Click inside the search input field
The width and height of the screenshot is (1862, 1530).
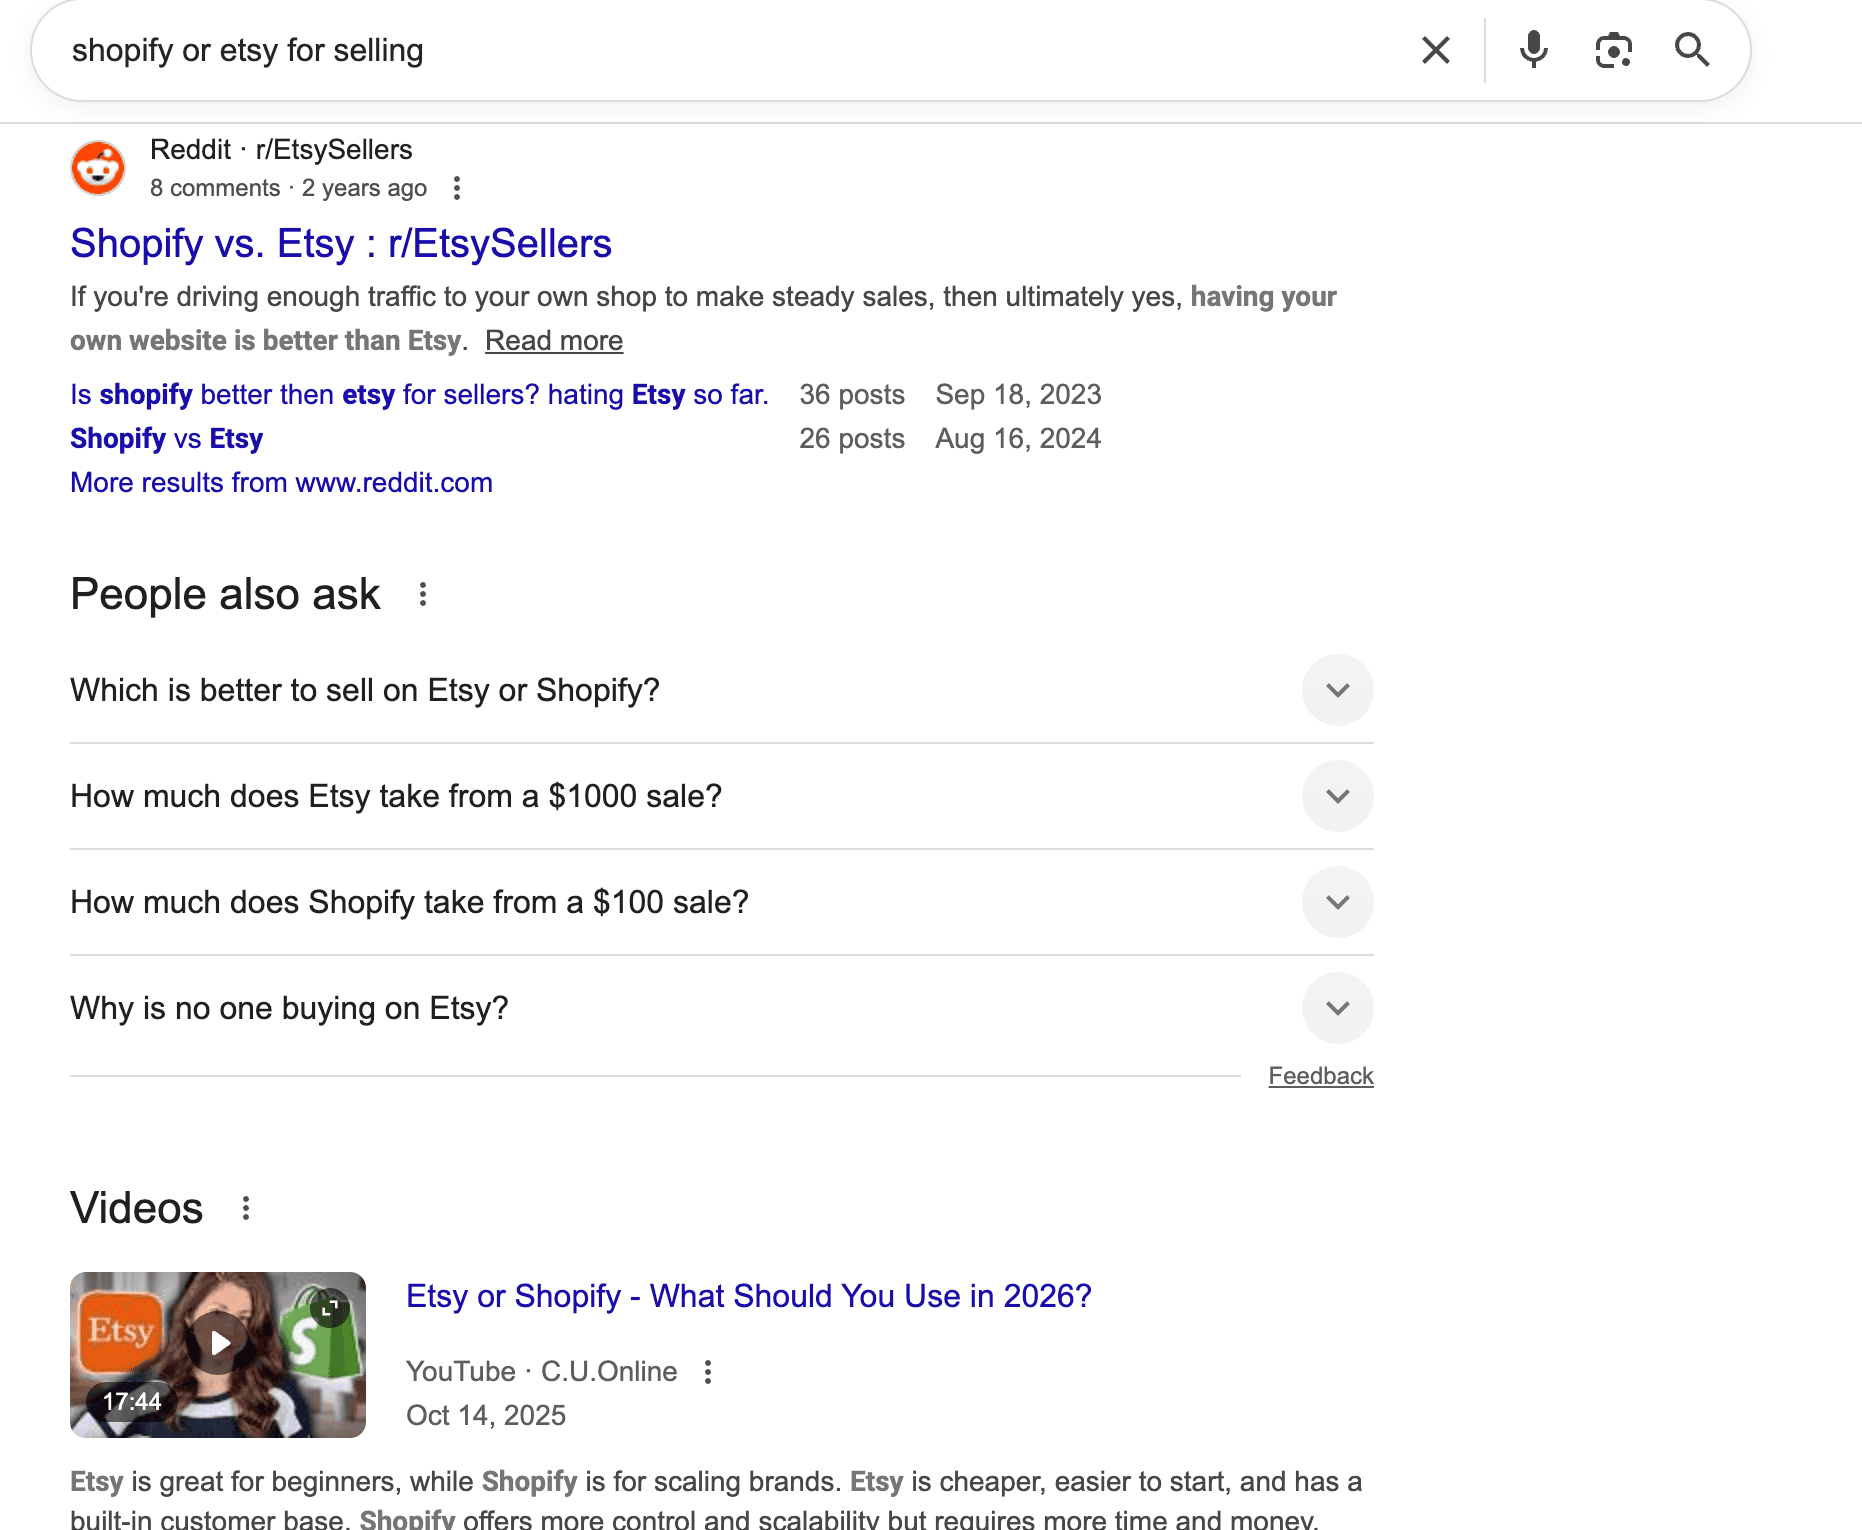(x=700, y=49)
